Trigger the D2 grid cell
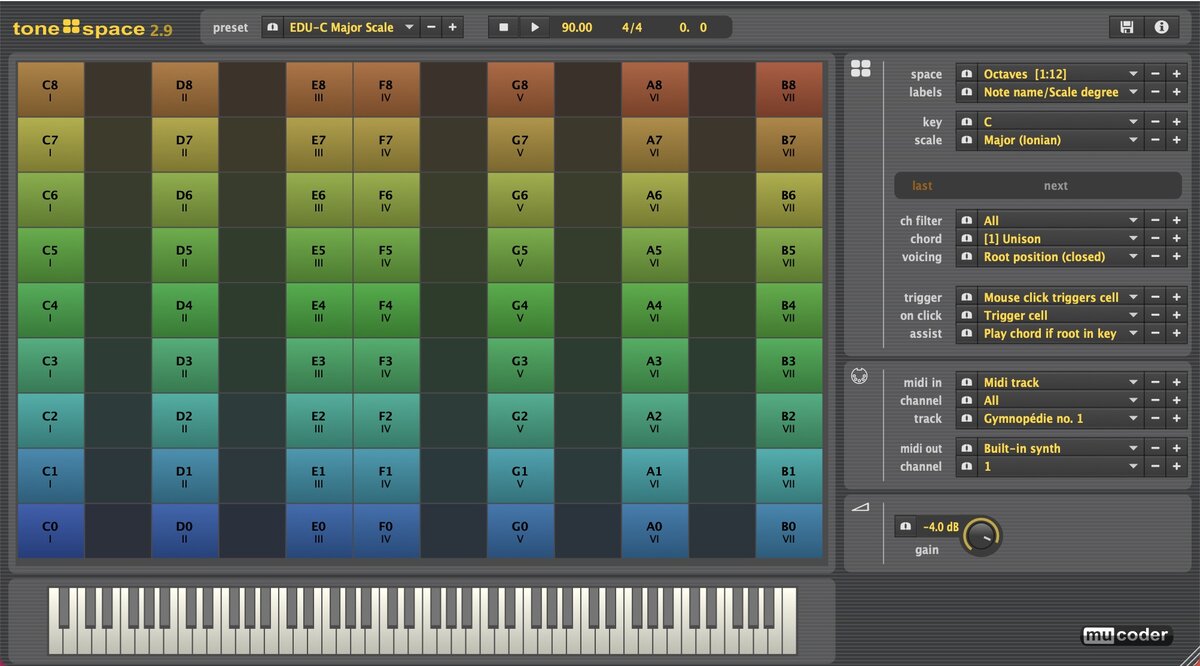The width and height of the screenshot is (1200, 666). click(x=184, y=420)
